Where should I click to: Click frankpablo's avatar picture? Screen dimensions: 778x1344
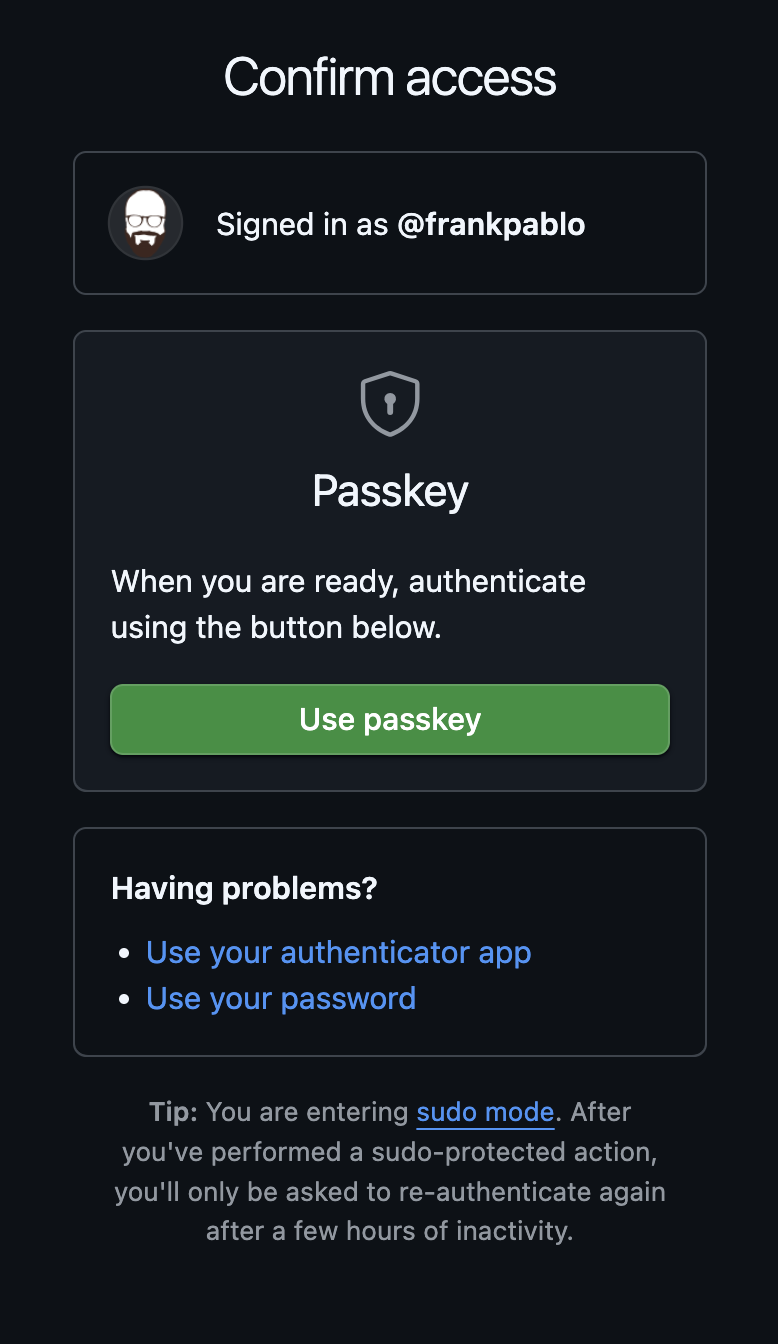coord(145,223)
